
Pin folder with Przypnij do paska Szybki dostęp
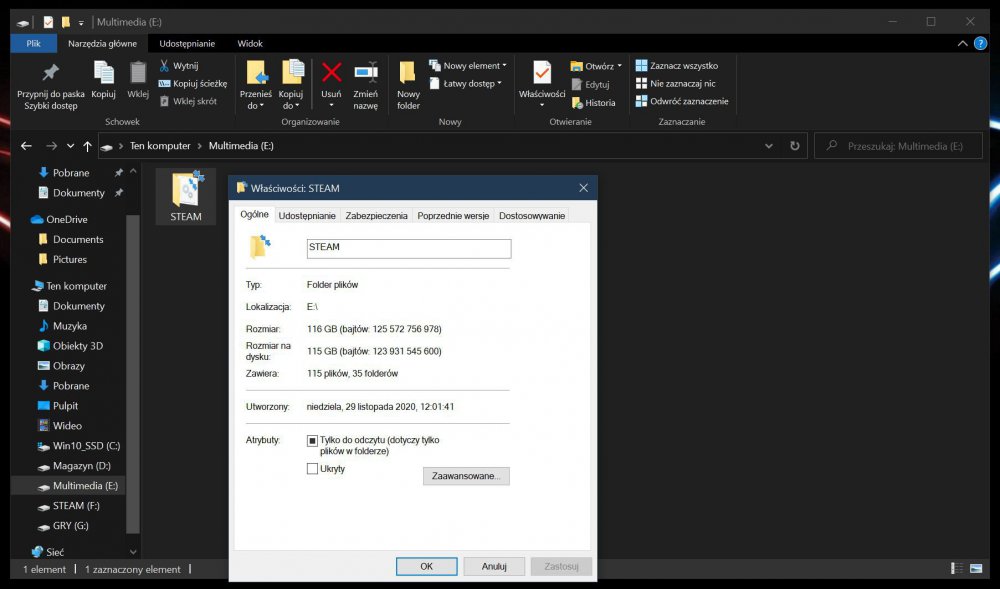click(50, 73)
